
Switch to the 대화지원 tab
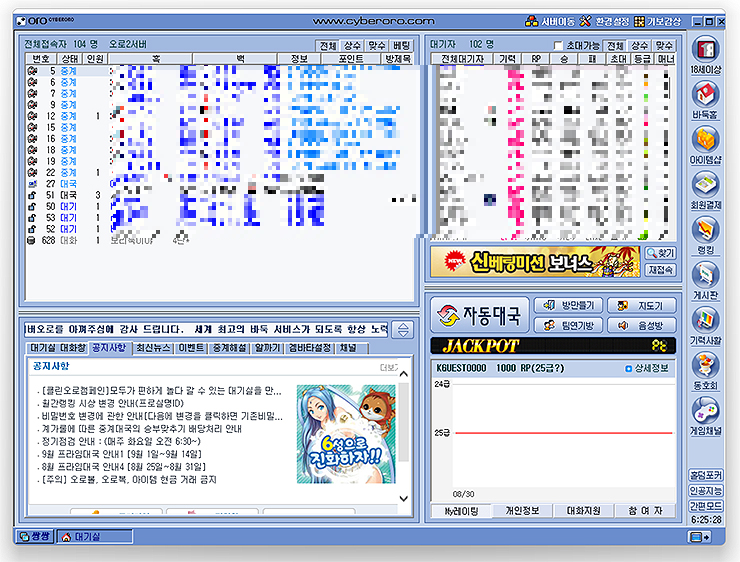tap(583, 511)
